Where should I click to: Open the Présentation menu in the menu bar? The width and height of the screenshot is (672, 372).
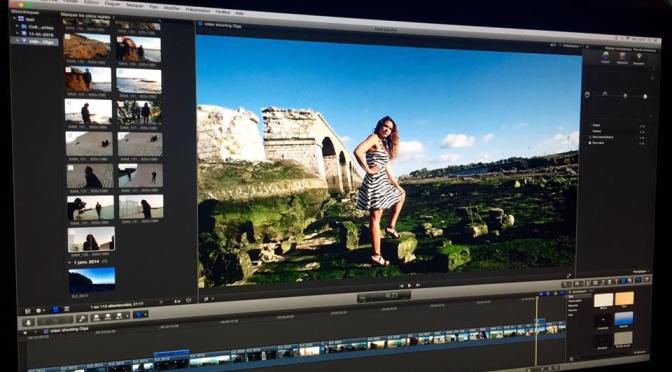198,9
